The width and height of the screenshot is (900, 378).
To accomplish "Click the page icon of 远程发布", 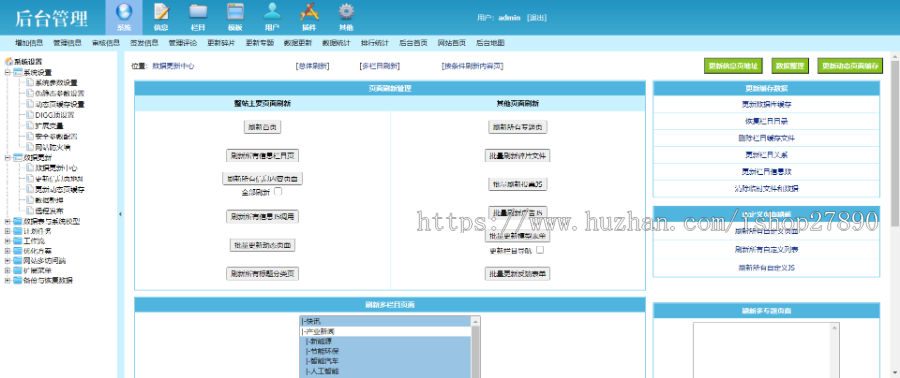I will pyautogui.click(x=30, y=211).
